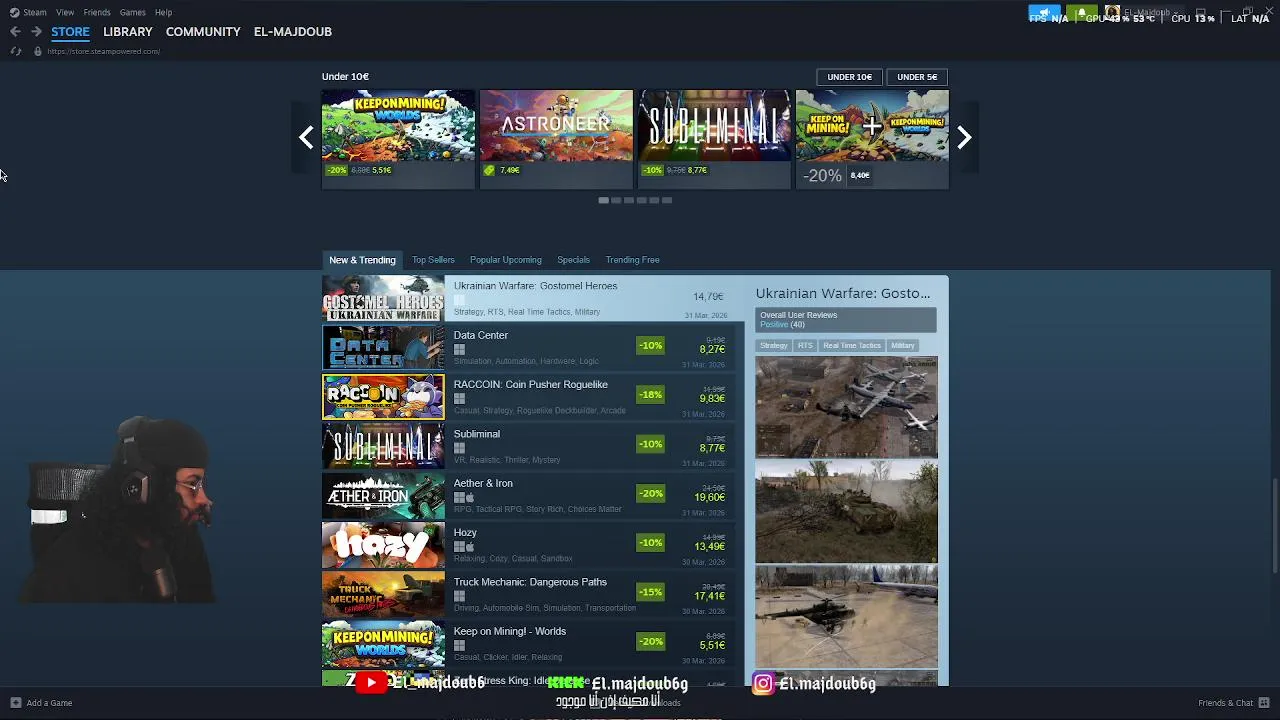The width and height of the screenshot is (1280, 720).
Task: Click the platform icons in Aether & Iron row
Action: pyautogui.click(x=464, y=498)
